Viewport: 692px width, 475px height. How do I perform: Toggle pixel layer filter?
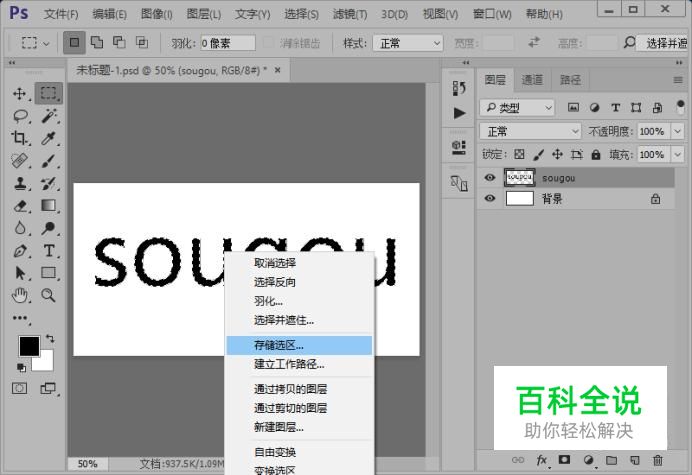click(x=573, y=107)
